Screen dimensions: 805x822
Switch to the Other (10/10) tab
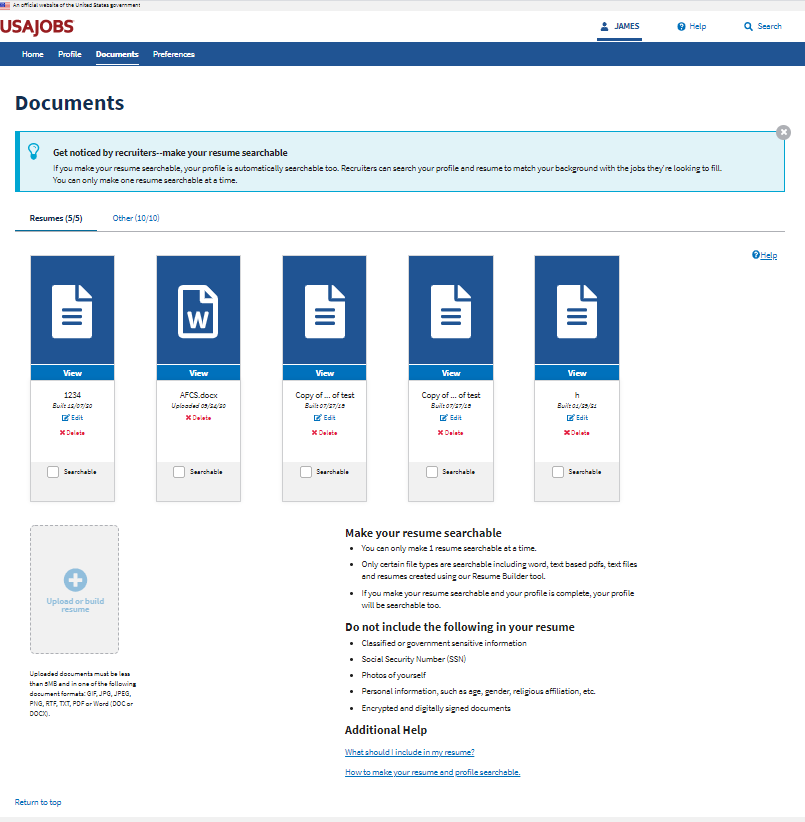coord(136,218)
